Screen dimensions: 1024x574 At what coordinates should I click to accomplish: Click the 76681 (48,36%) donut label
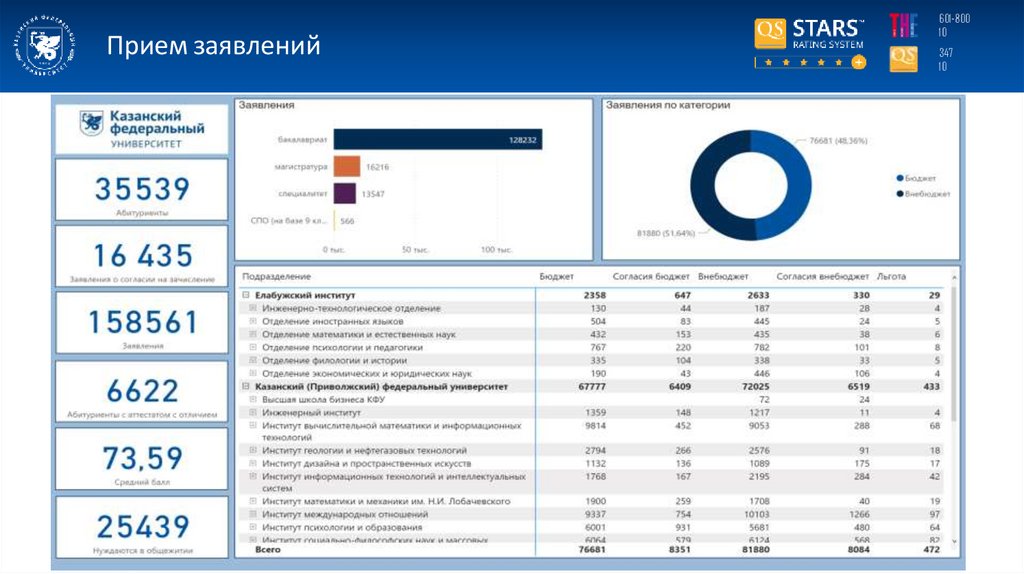click(x=838, y=140)
